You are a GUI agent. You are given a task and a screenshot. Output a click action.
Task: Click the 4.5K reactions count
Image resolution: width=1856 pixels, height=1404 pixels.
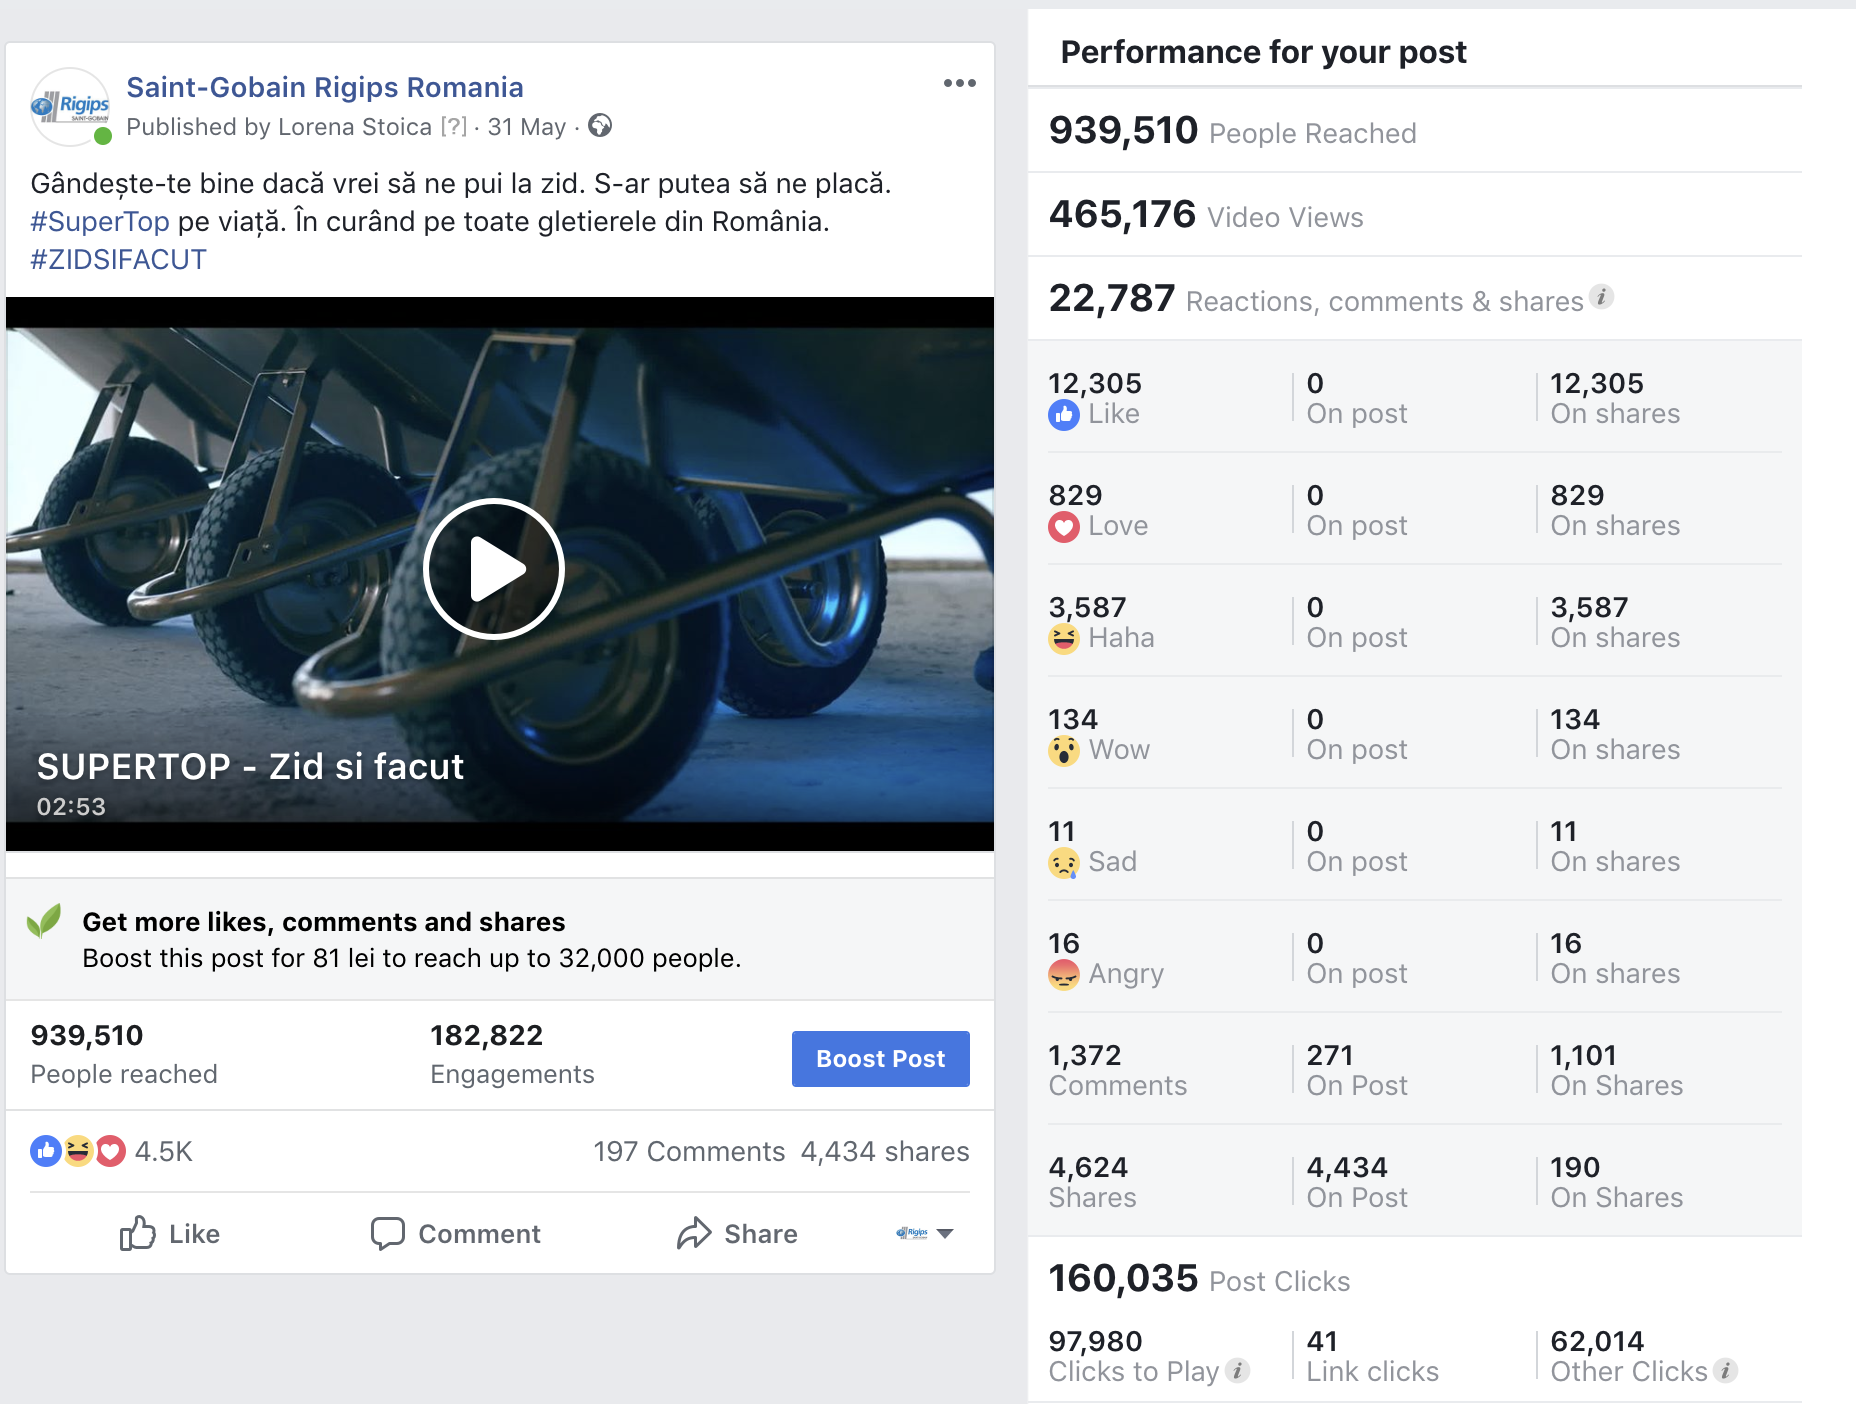click(x=164, y=1151)
